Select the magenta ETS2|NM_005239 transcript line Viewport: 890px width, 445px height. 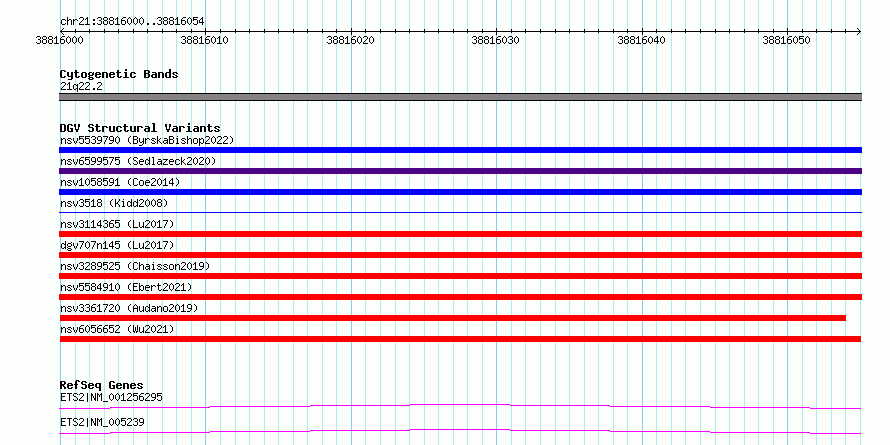pos(460,431)
